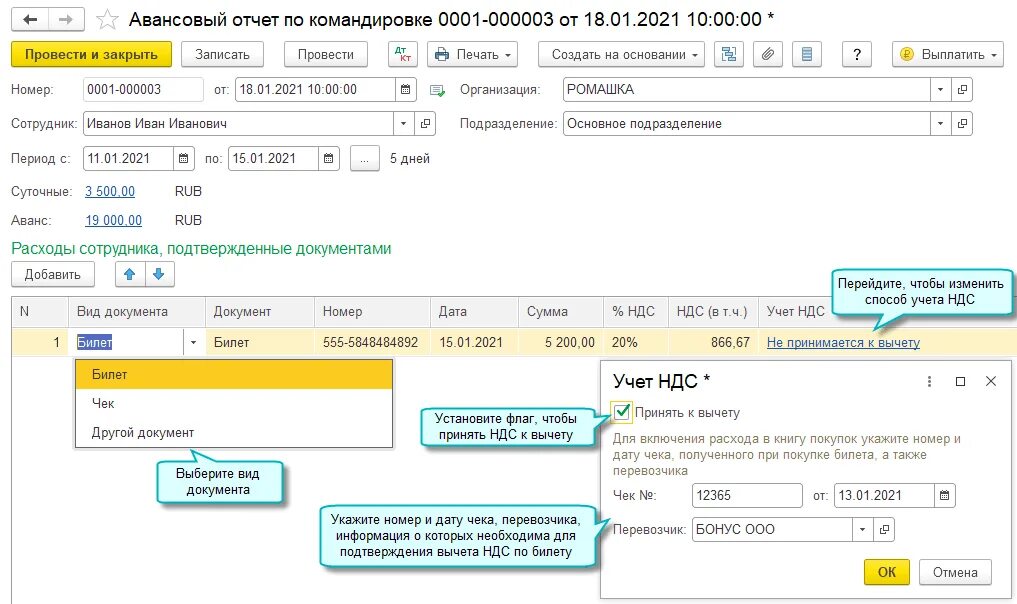Image resolution: width=1017 pixels, height=604 pixels.
Task: Click the Чек № field 12365
Action: point(747,496)
